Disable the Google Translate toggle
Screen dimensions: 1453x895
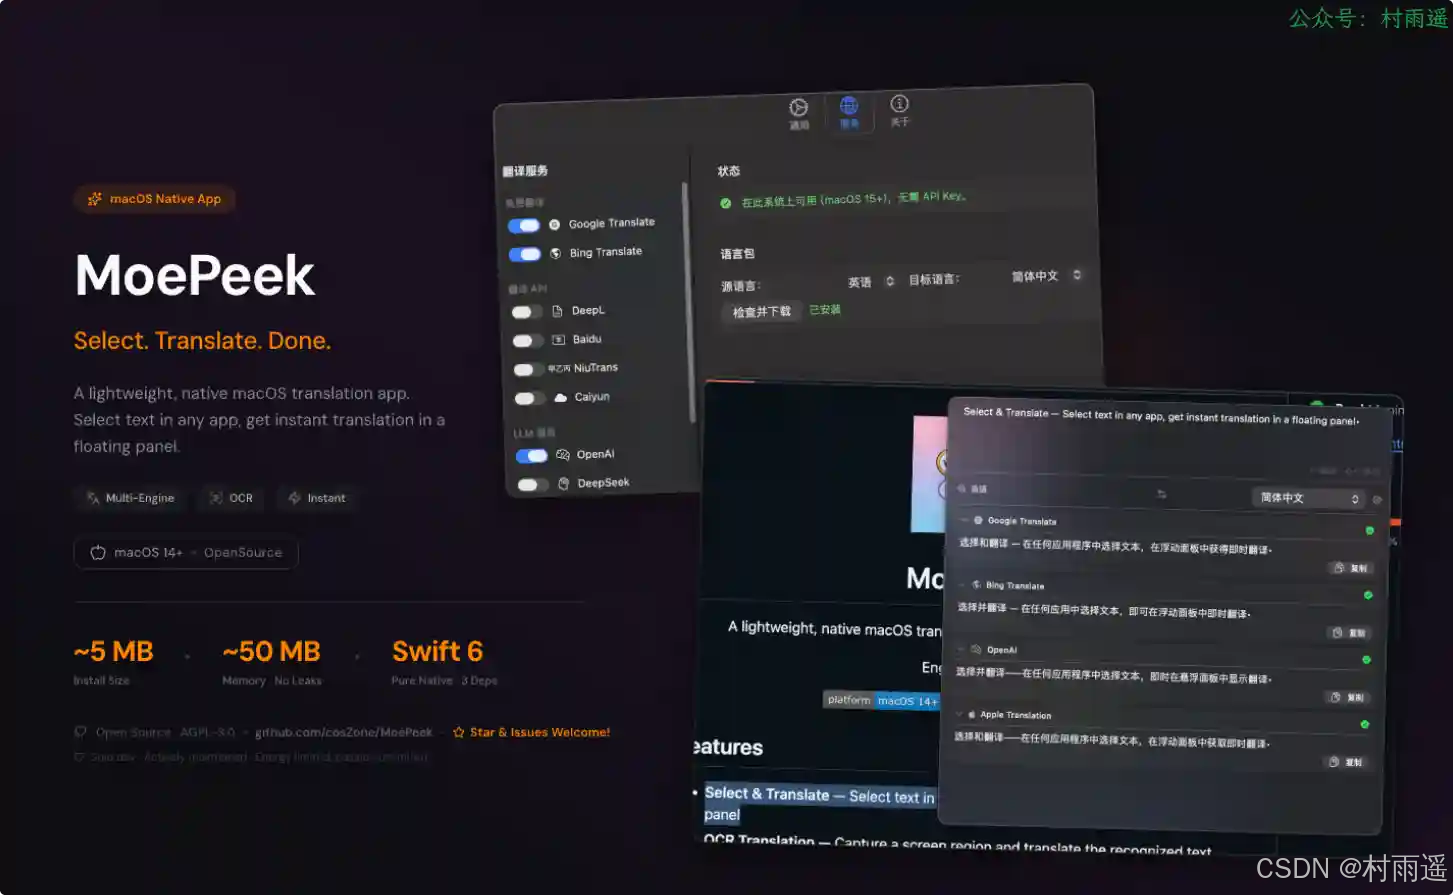click(x=524, y=225)
